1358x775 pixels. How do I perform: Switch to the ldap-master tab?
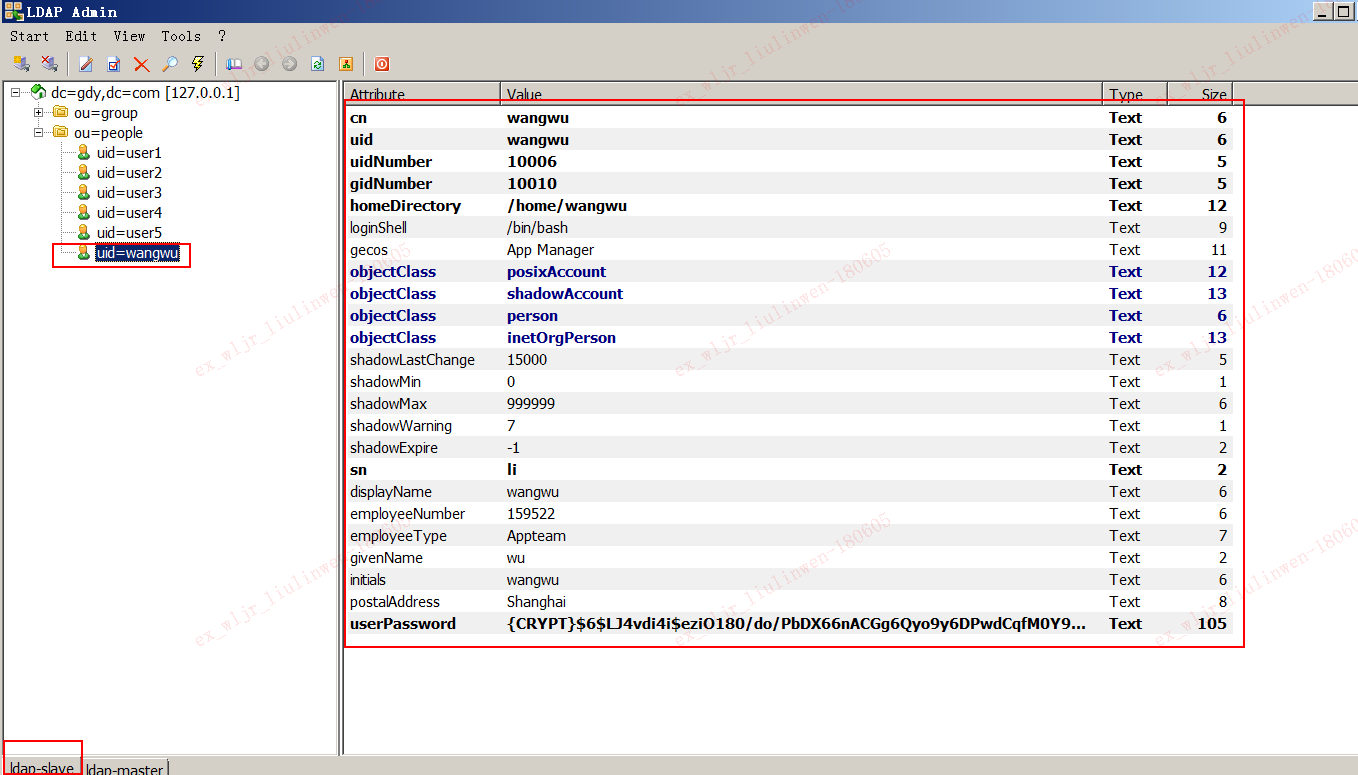pos(126,768)
